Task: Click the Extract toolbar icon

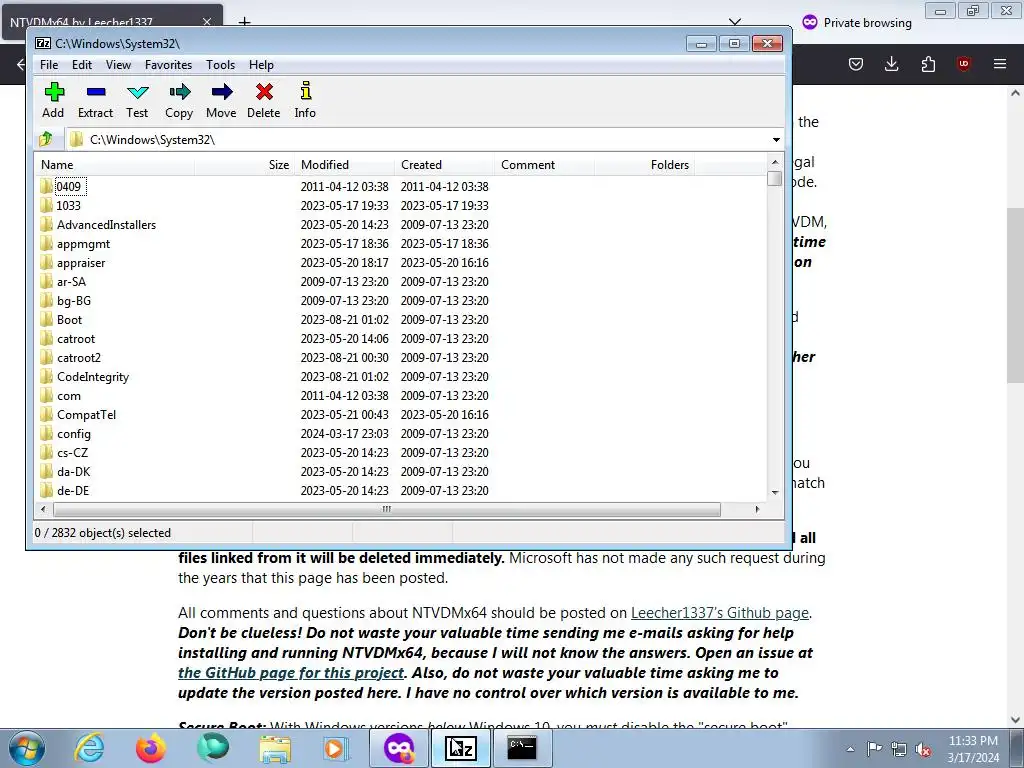Action: point(95,100)
